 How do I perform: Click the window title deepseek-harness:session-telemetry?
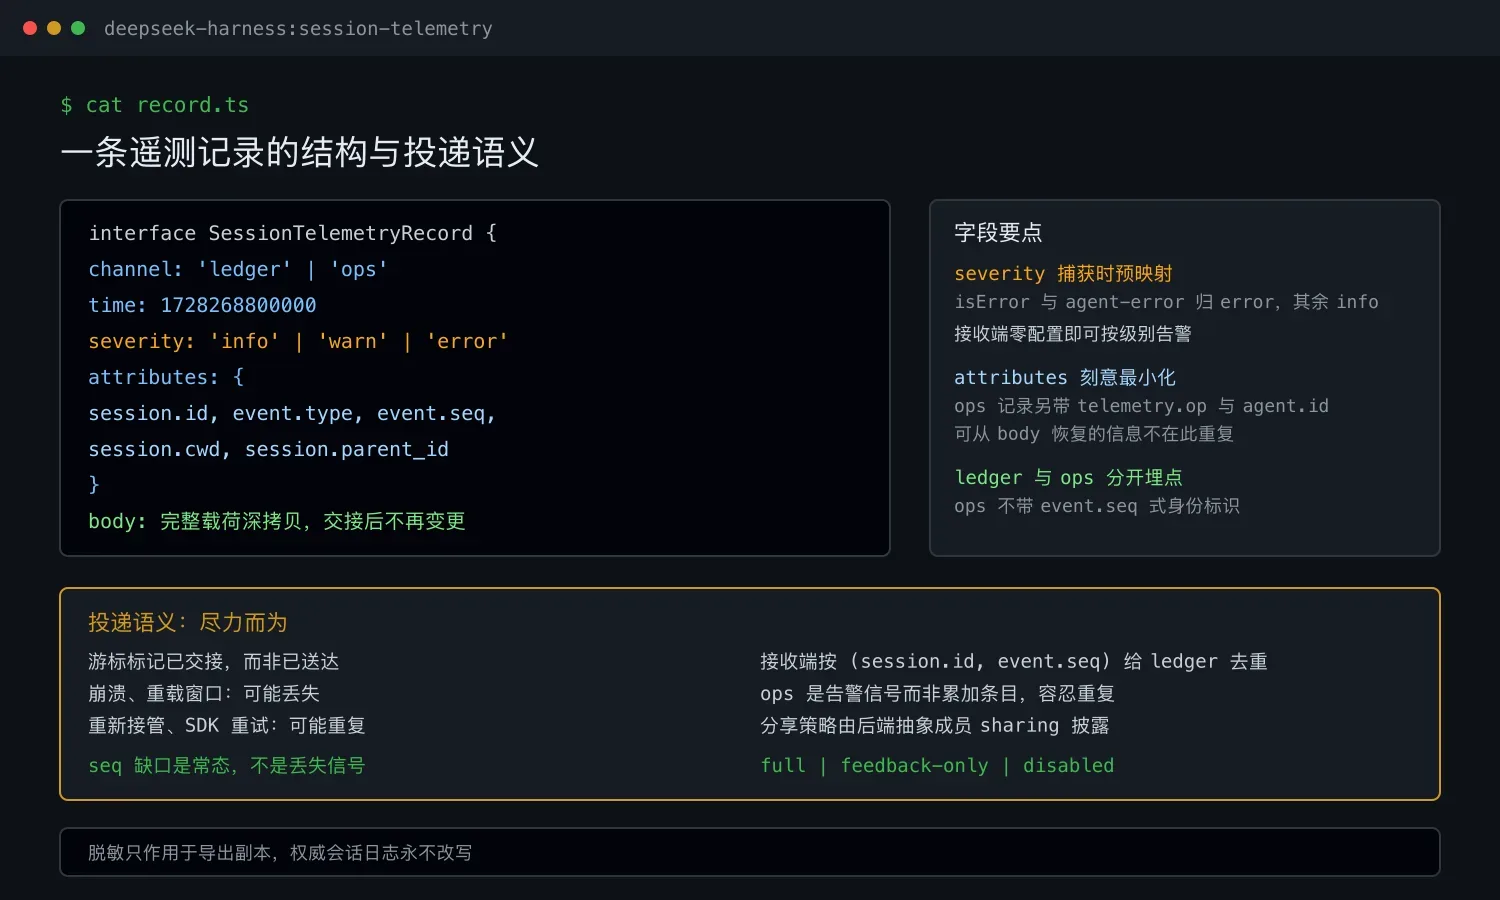point(298,29)
